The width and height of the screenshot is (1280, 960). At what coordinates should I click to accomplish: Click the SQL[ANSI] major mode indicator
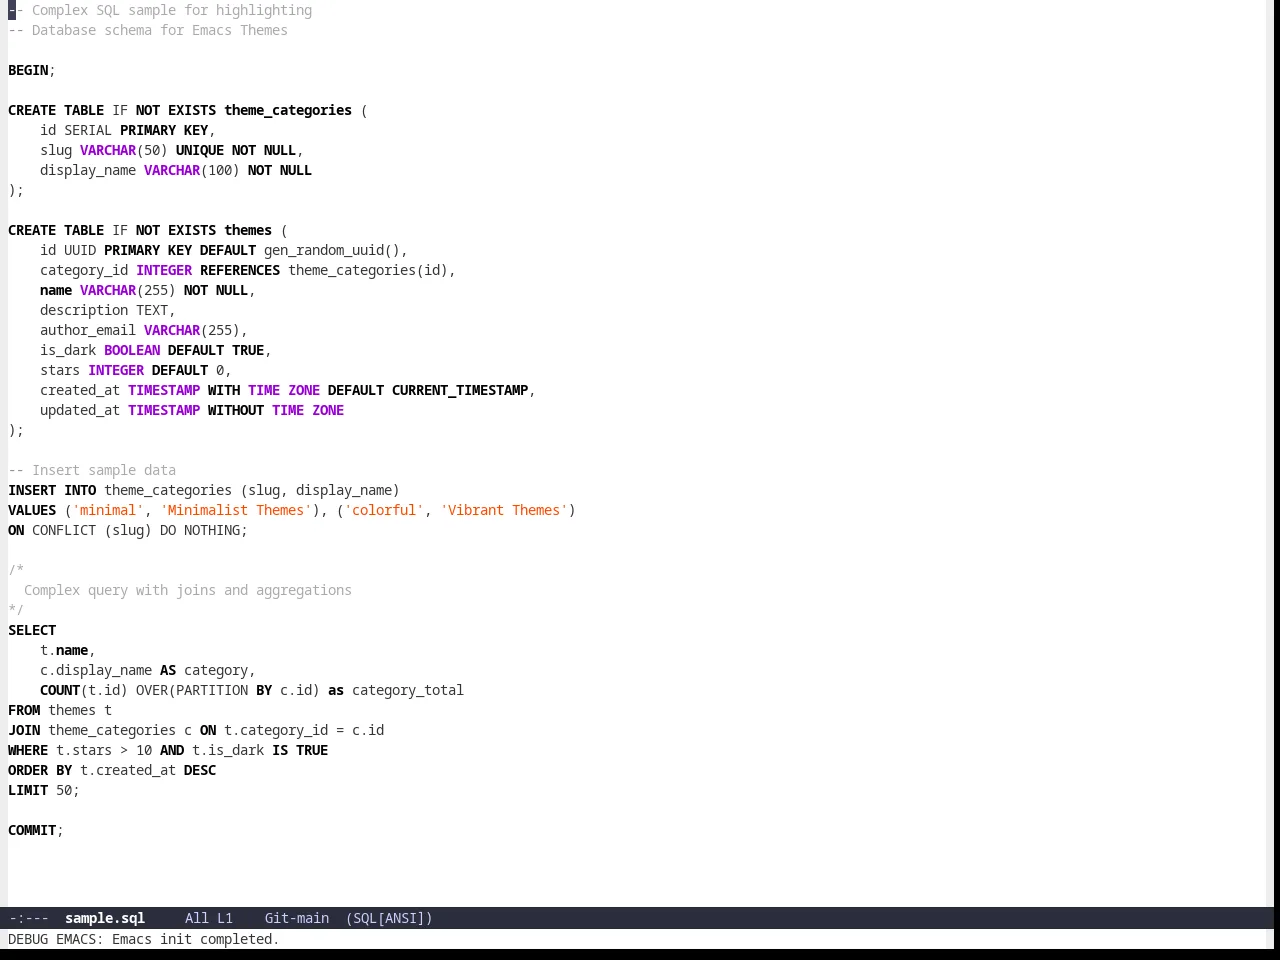tap(389, 918)
